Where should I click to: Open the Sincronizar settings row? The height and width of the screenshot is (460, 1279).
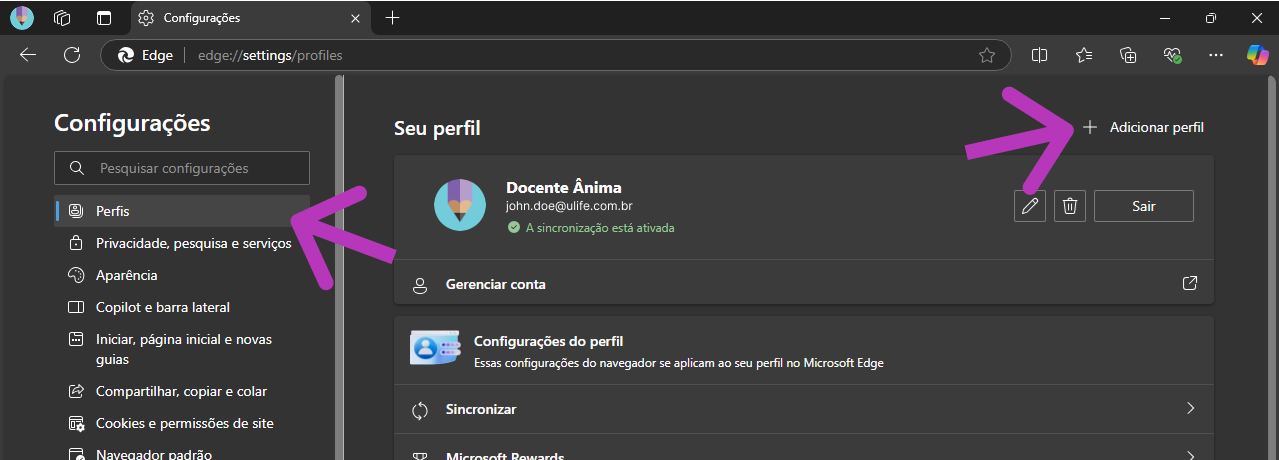pyautogui.click(x=804, y=409)
